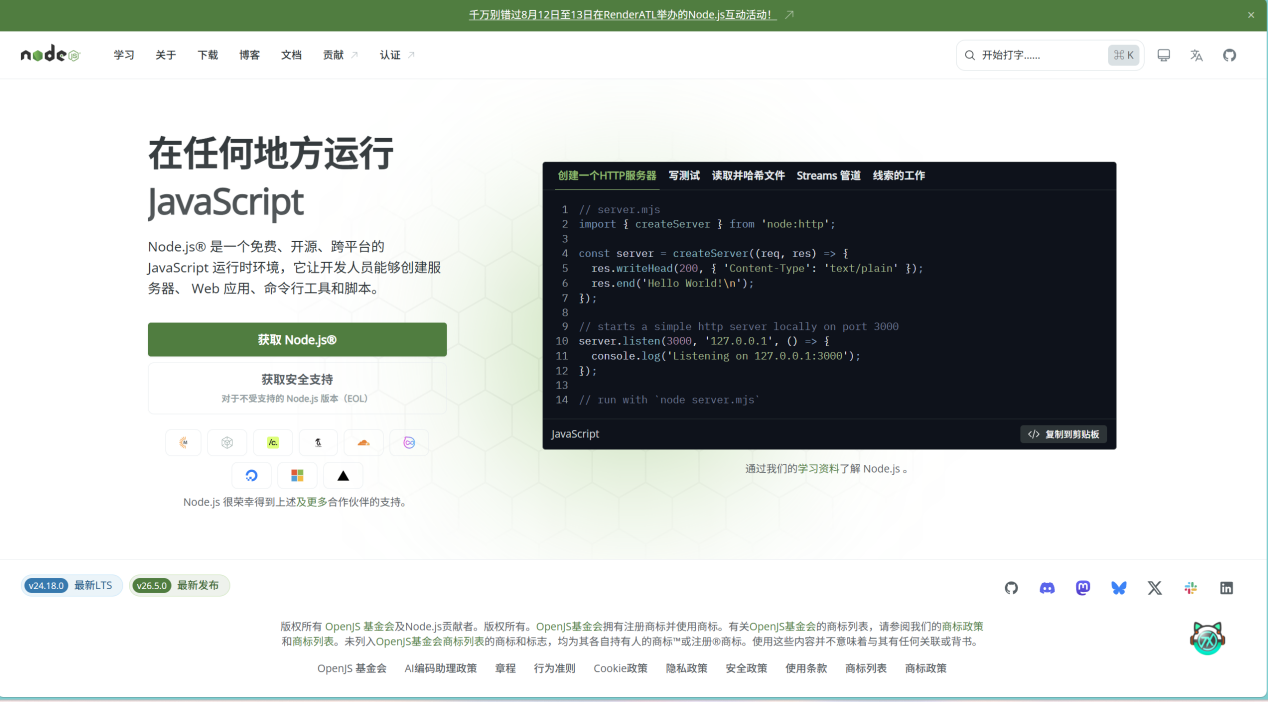
Task: Click the Node.js logo in the header
Action: pyautogui.click(x=50, y=55)
